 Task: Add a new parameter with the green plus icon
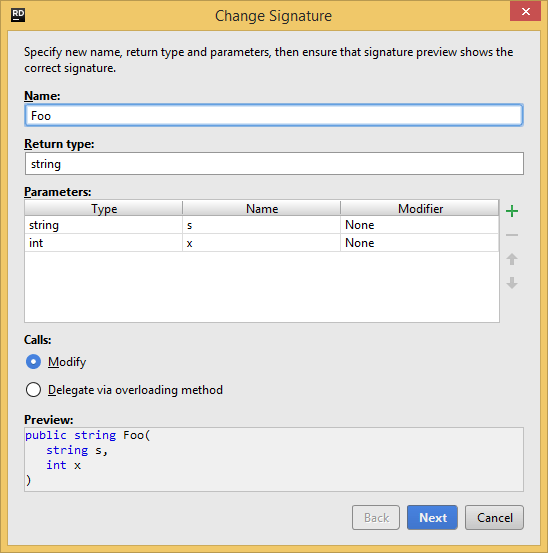point(512,211)
